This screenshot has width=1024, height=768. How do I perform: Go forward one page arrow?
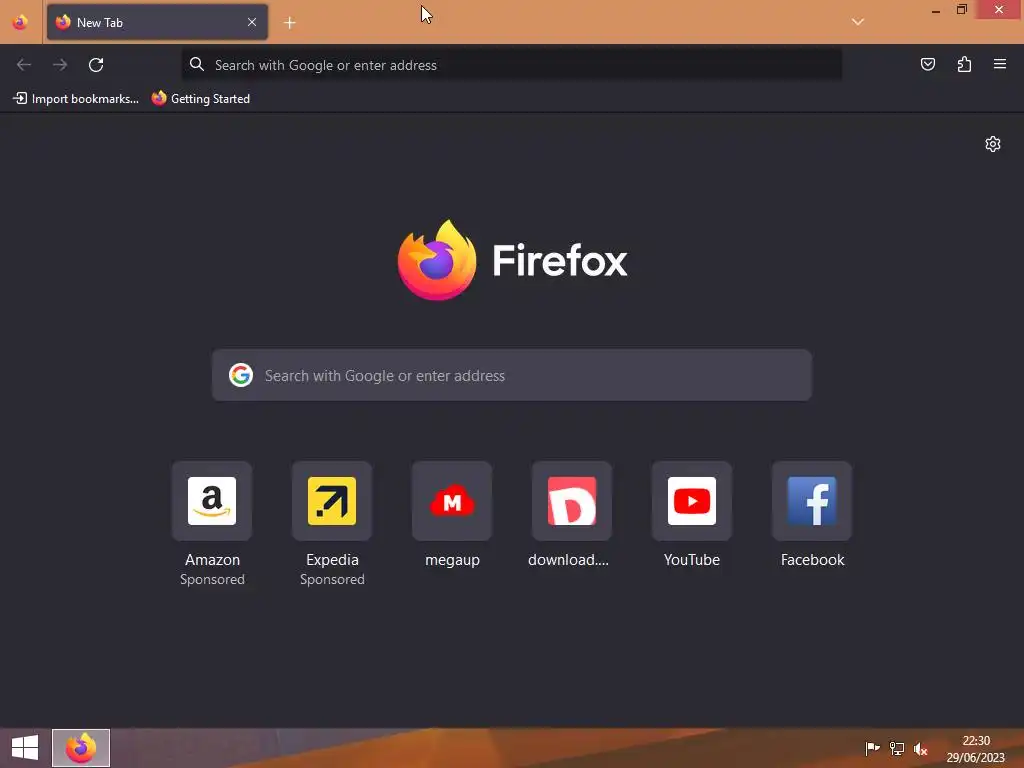click(x=60, y=65)
